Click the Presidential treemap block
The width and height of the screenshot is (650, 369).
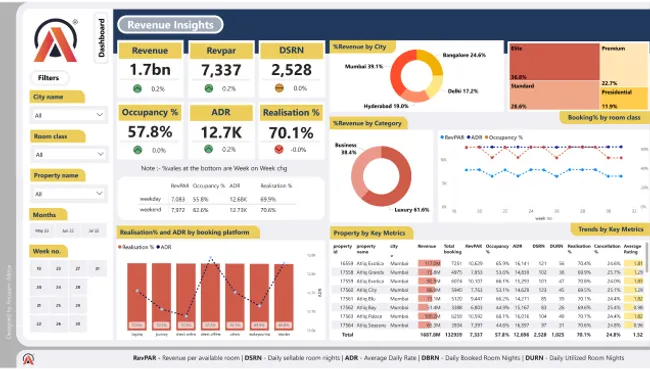tap(624, 98)
